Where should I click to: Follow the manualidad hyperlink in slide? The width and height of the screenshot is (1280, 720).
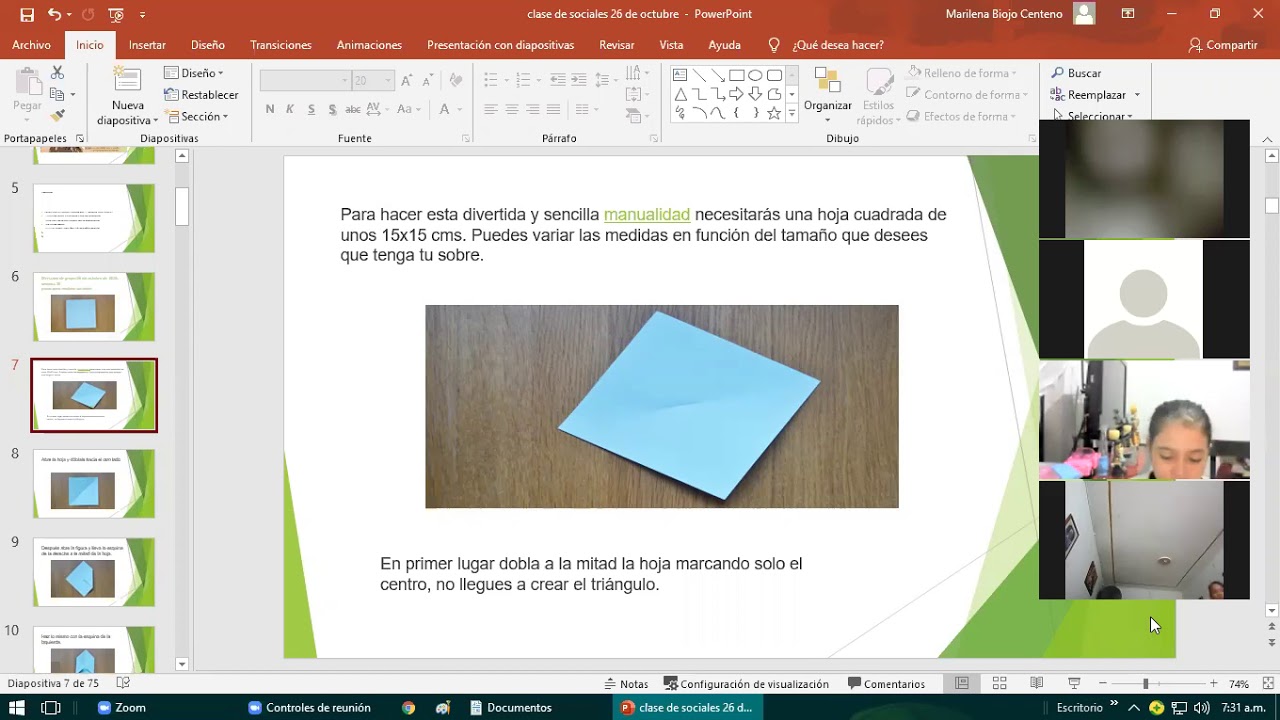coord(647,214)
